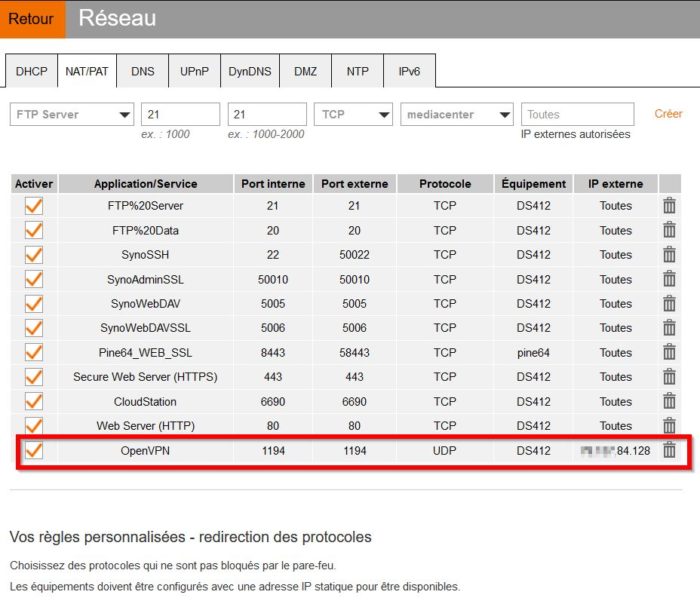The image size is (700, 607).
Task: Switch to the DHCP tab
Action: click(x=31, y=72)
